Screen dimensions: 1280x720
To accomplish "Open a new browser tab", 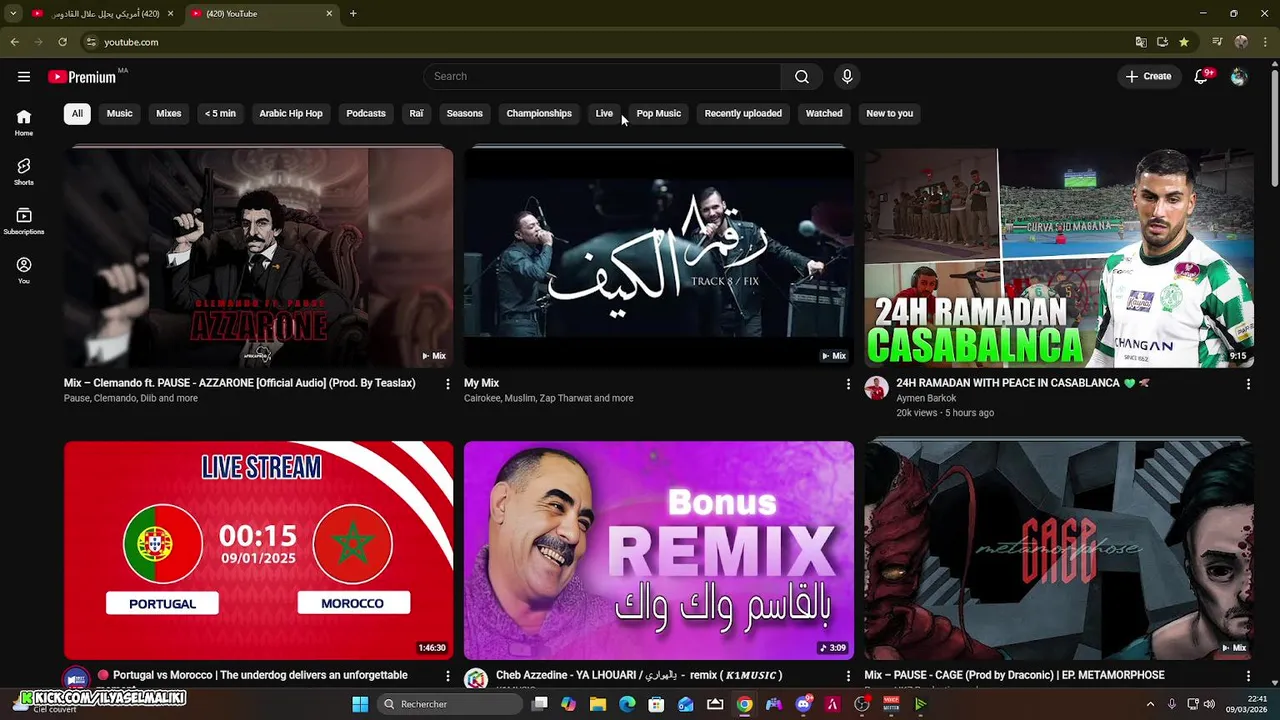I will [353, 13].
